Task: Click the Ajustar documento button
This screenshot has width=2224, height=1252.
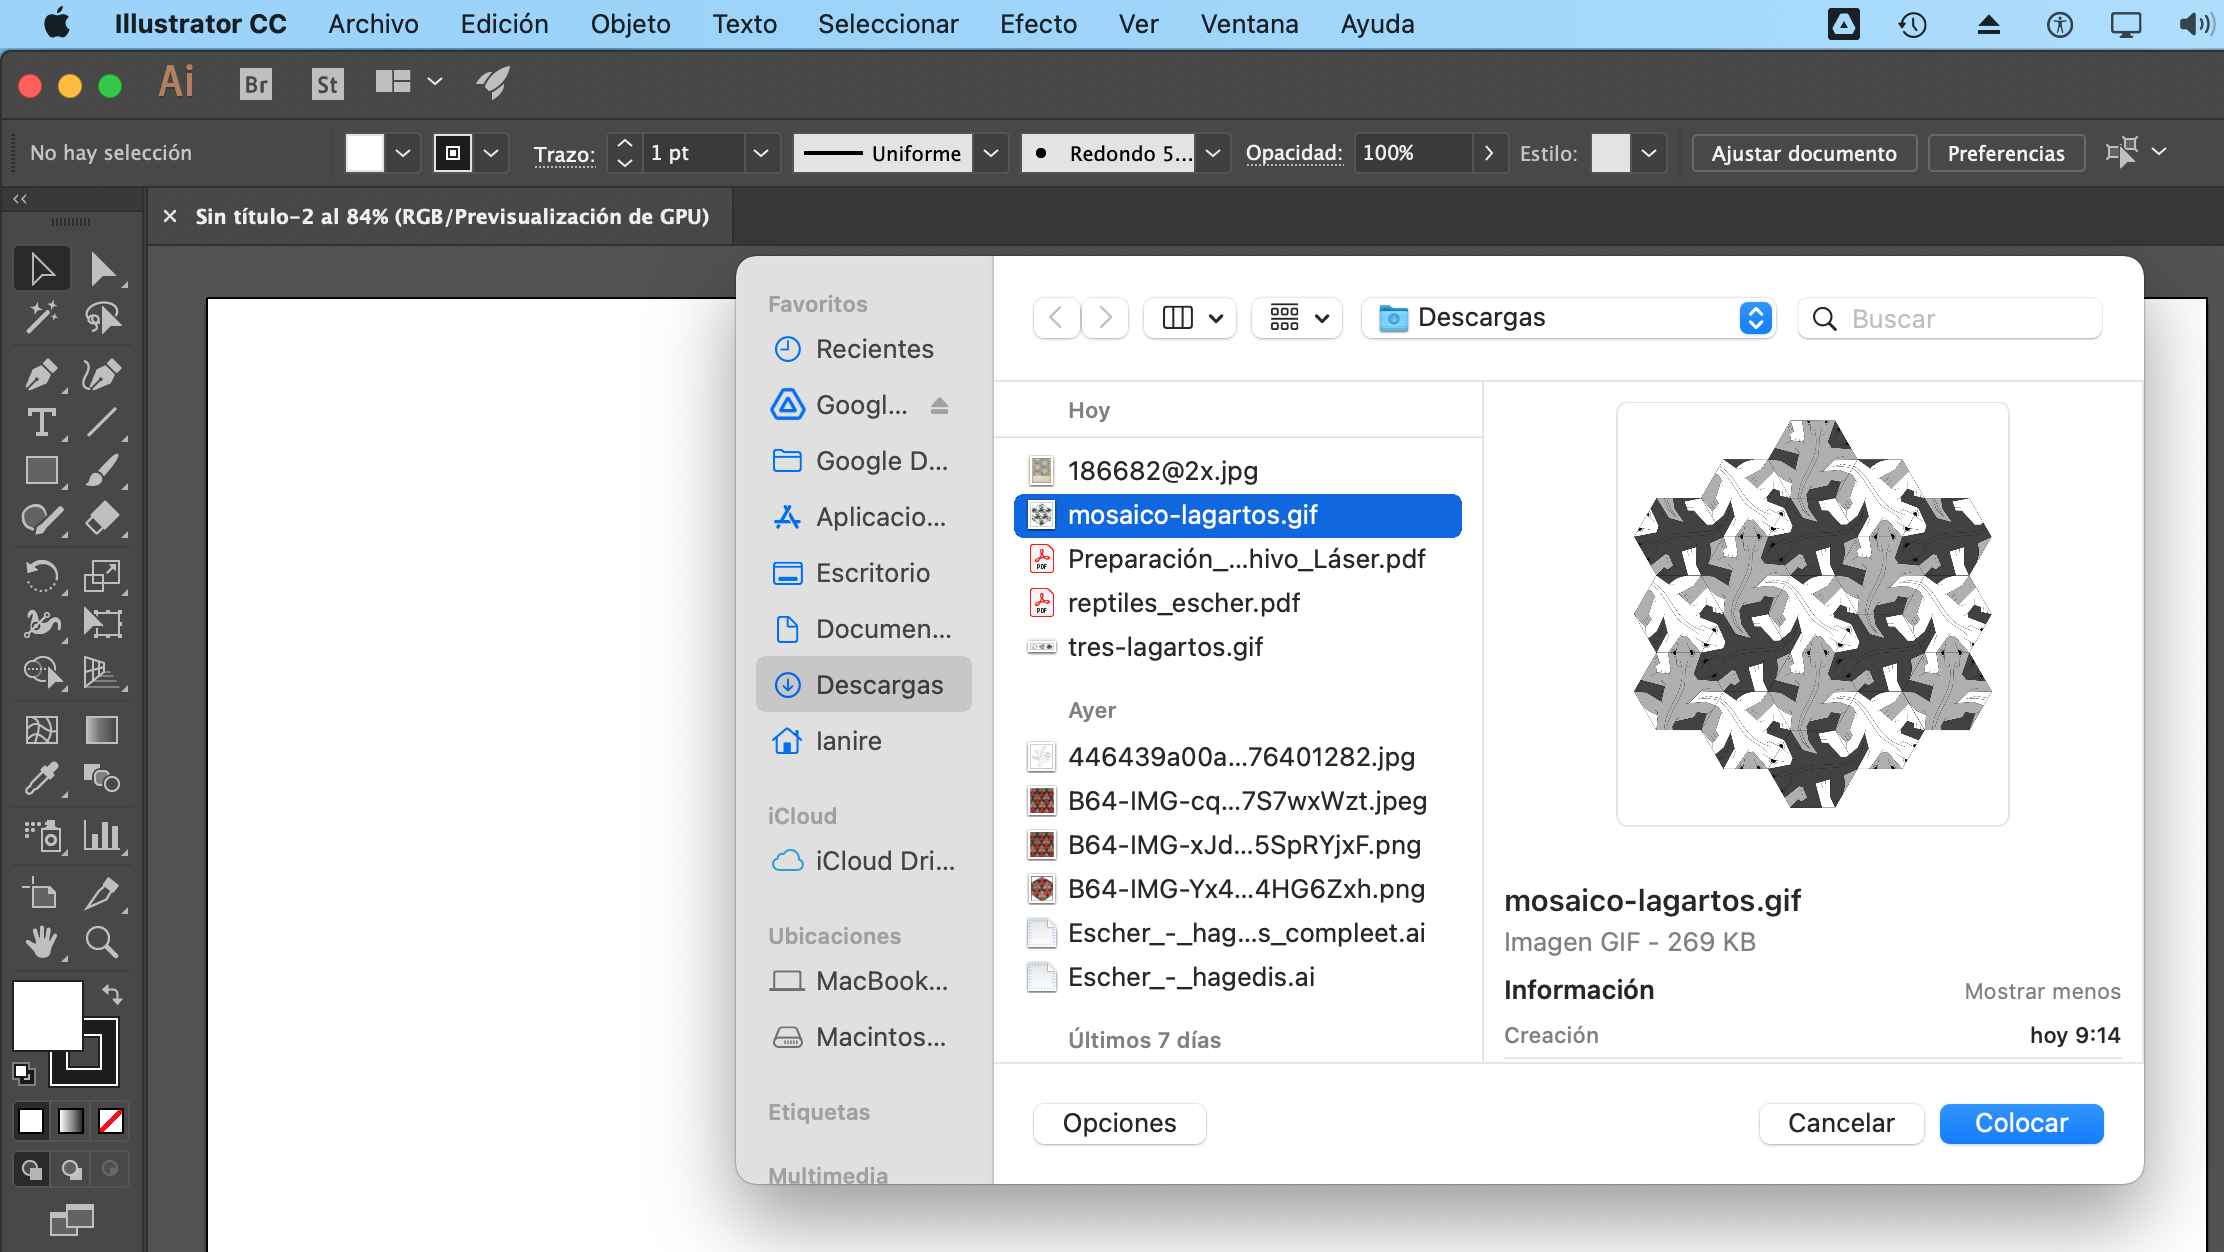Action: coord(1804,153)
